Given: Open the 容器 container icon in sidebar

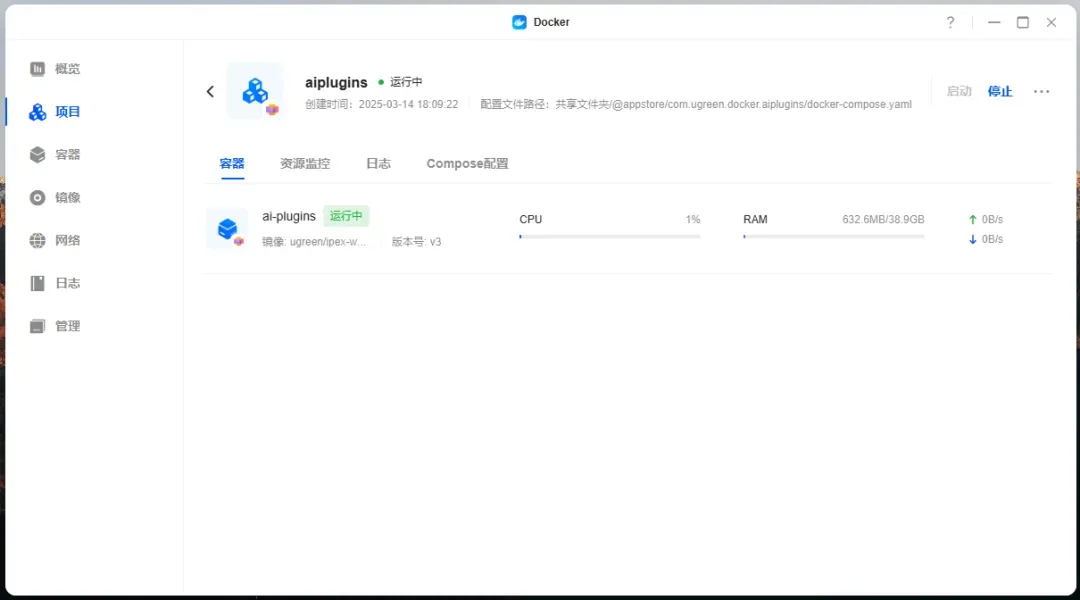Looking at the screenshot, I should pos(37,154).
